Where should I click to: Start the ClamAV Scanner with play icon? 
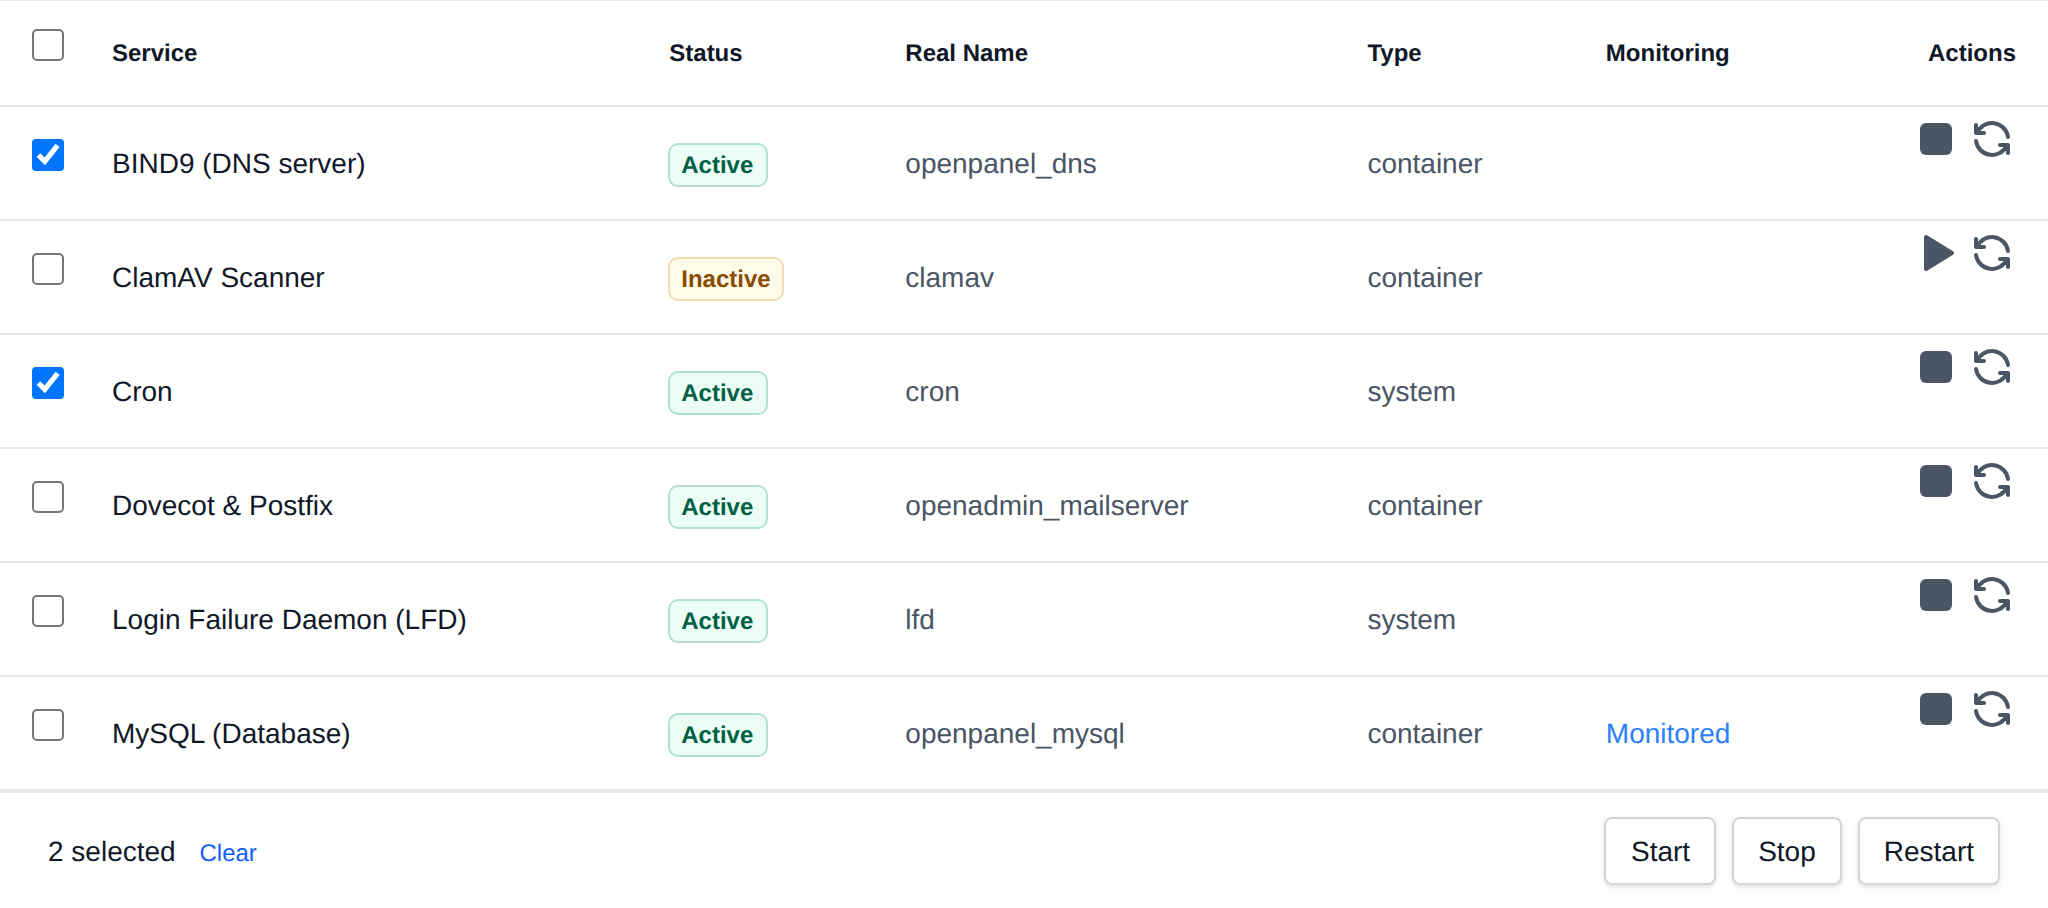(x=1938, y=253)
